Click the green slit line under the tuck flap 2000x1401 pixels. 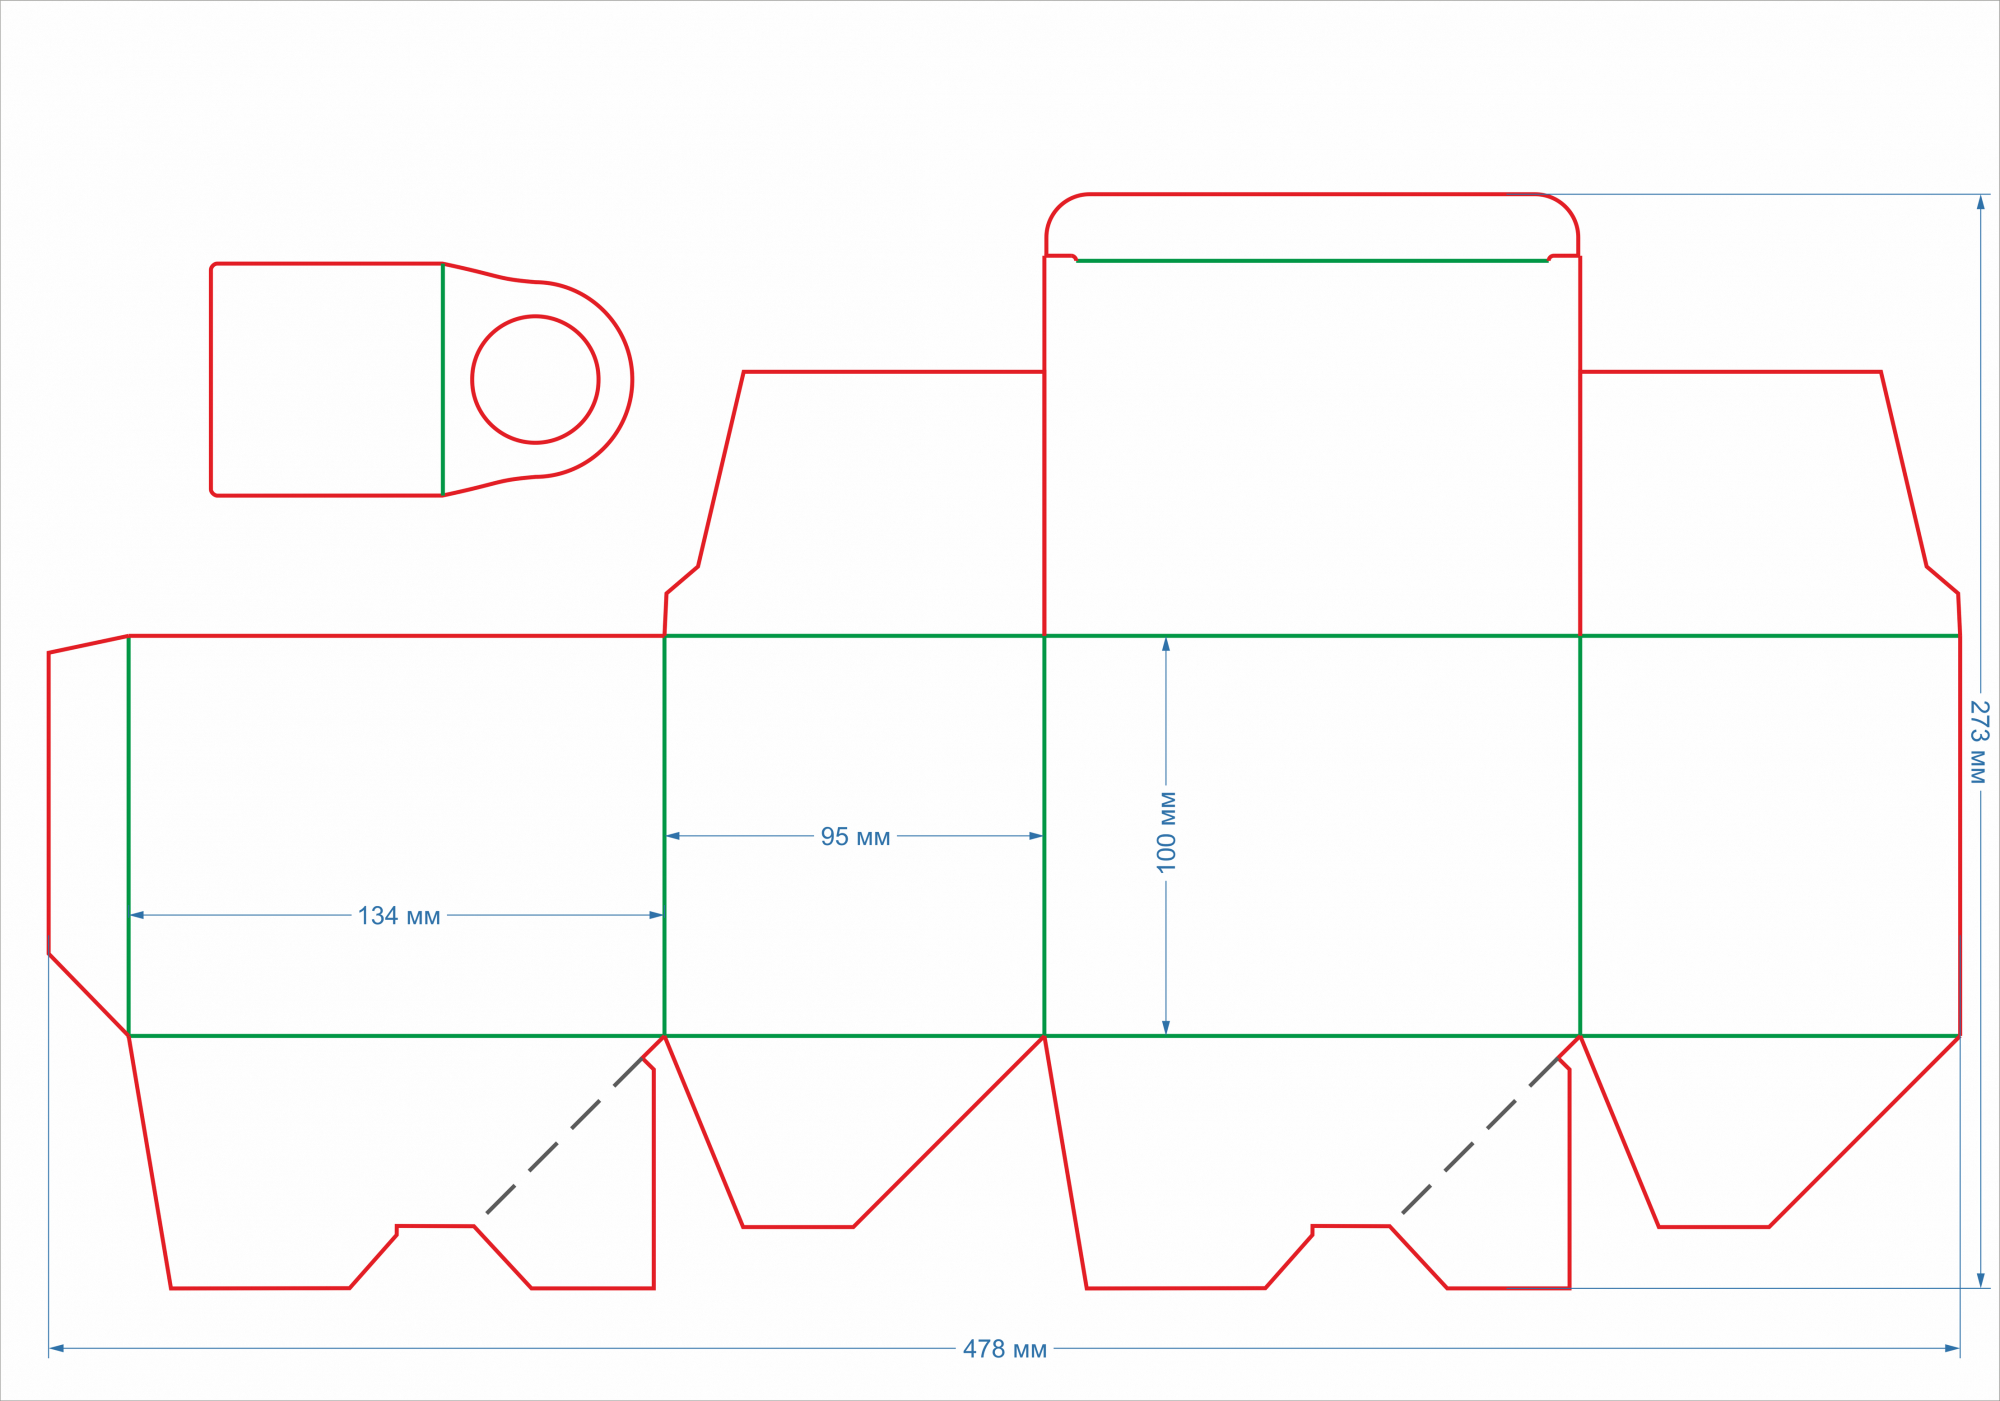(1312, 261)
